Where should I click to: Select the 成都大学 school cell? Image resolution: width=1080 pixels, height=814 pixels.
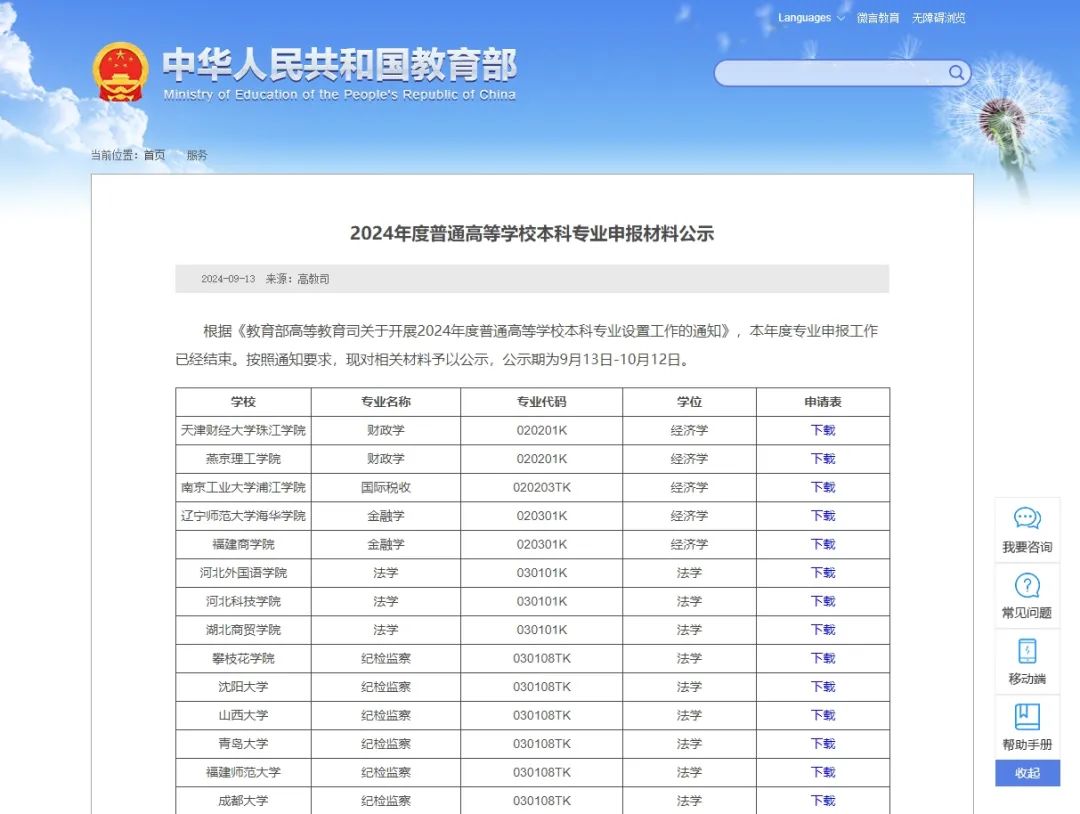pos(243,801)
